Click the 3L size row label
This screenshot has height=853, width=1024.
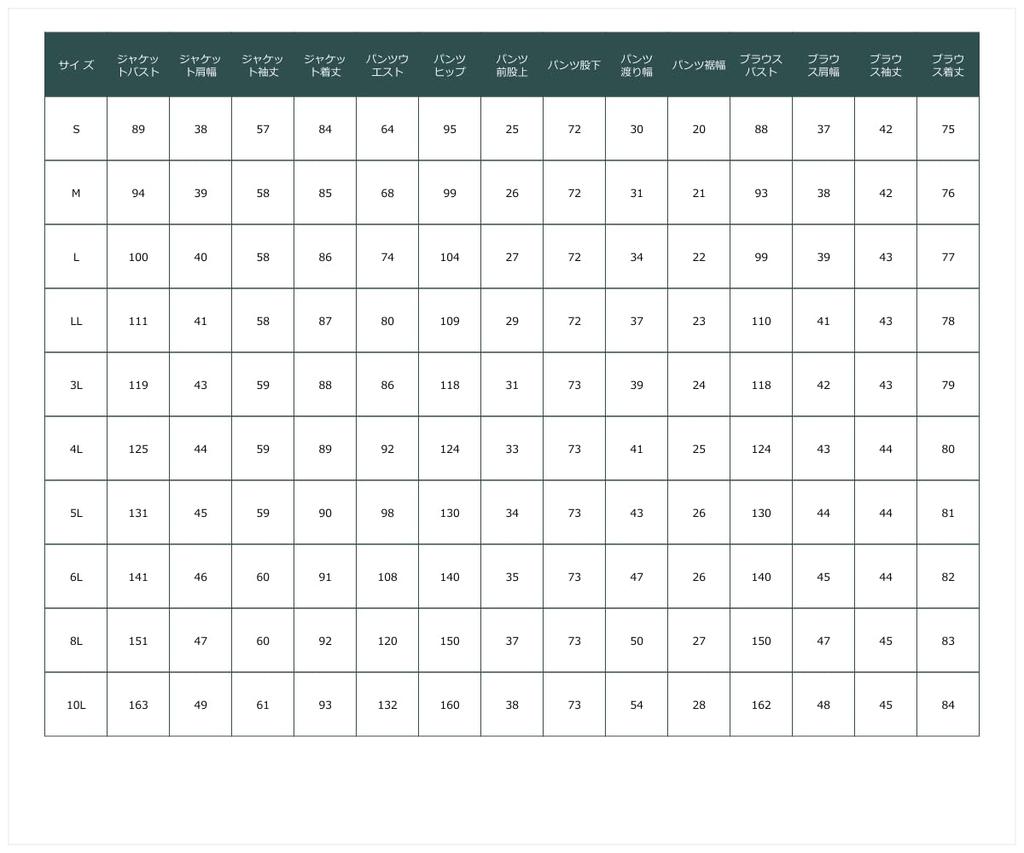point(76,385)
